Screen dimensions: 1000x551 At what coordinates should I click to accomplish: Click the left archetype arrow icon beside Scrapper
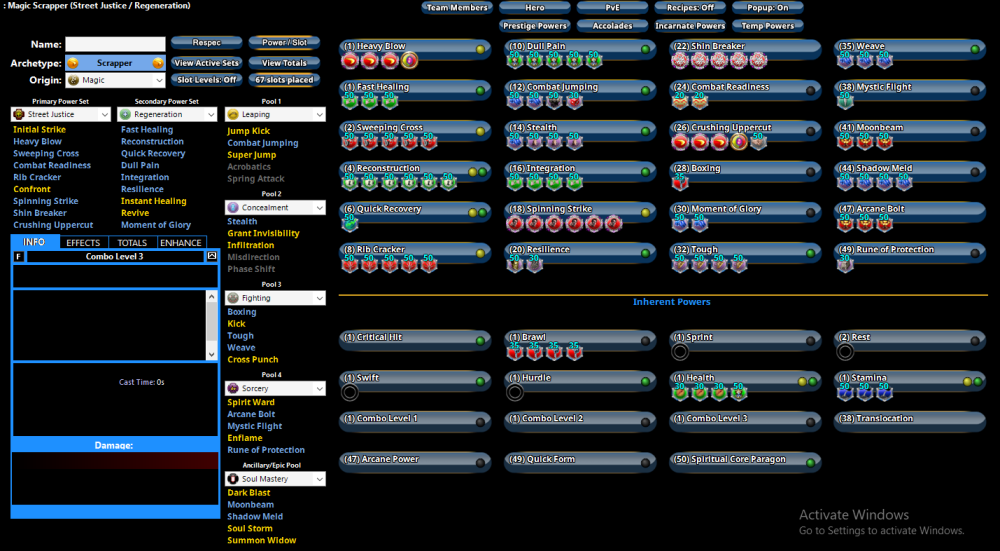point(73,63)
